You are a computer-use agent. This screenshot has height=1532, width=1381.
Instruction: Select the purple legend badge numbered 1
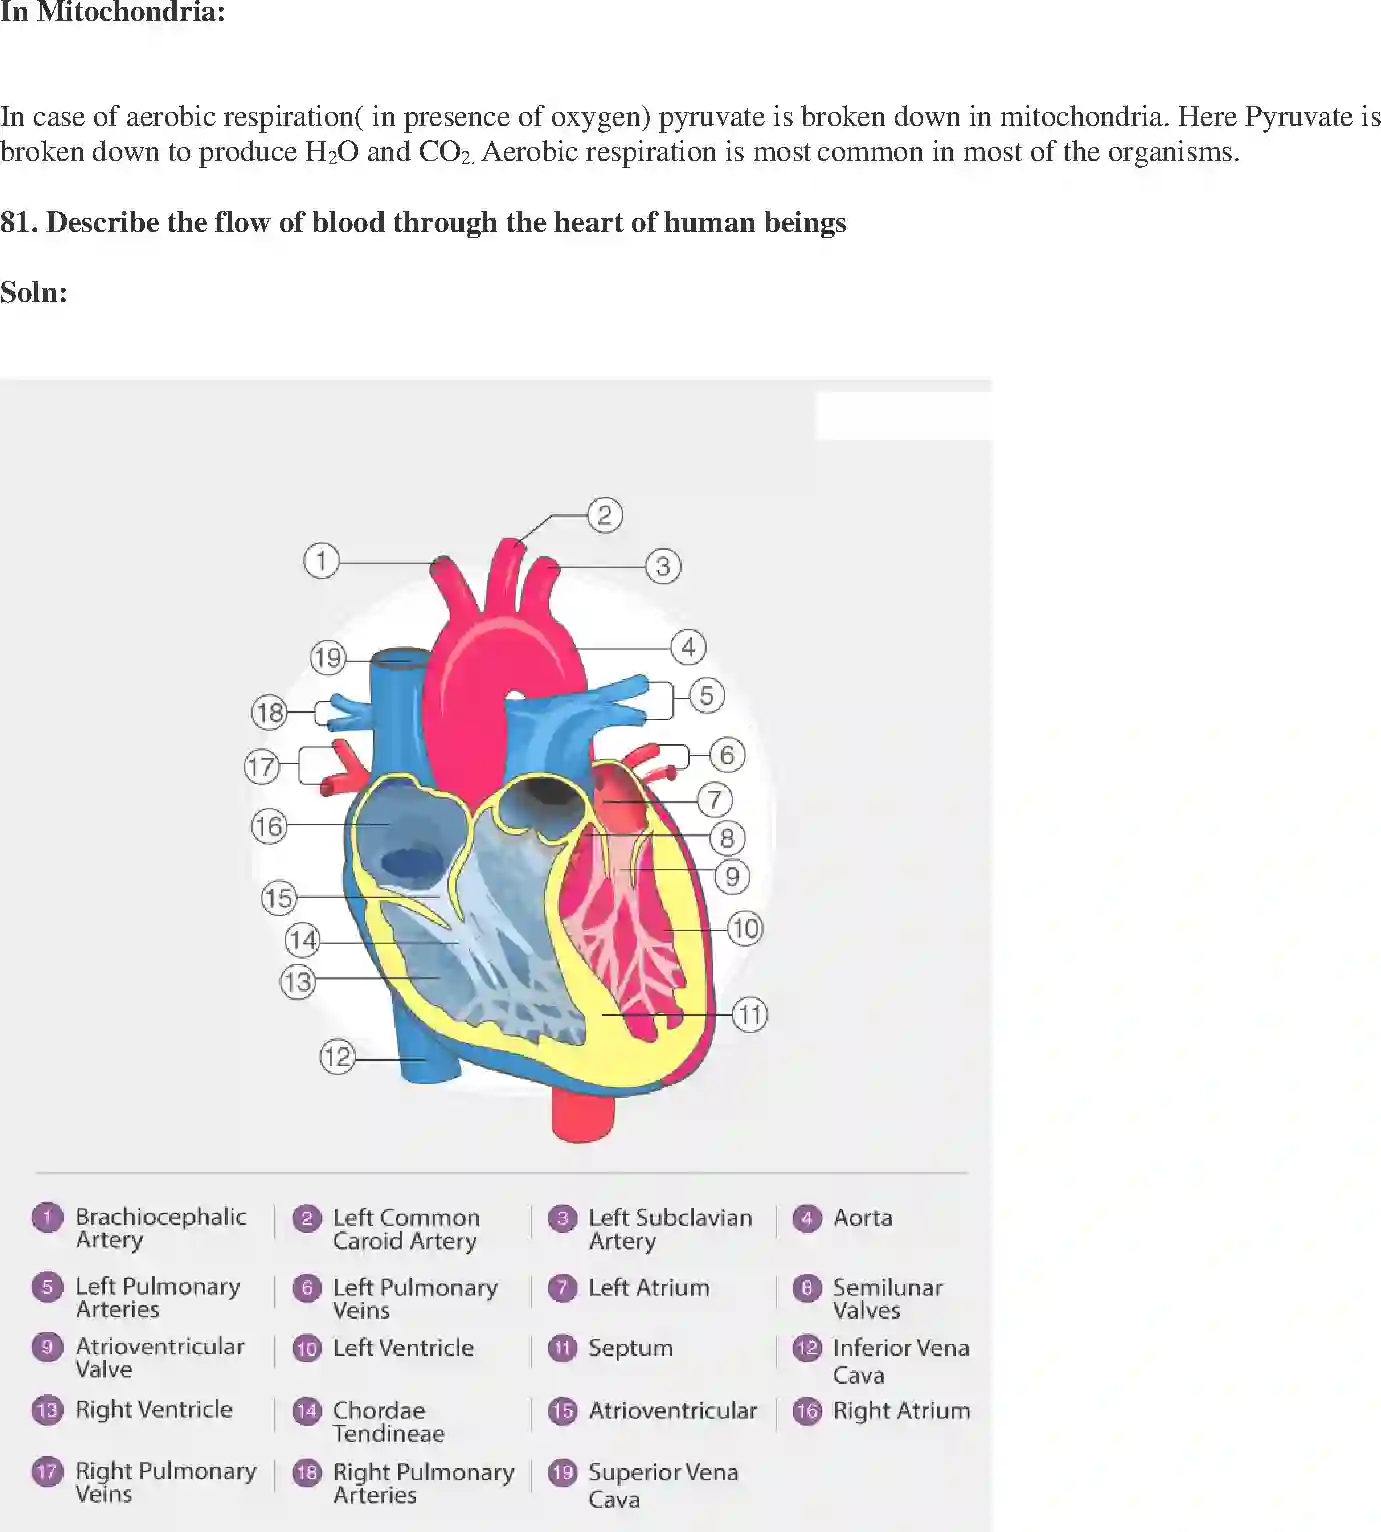point(47,1218)
